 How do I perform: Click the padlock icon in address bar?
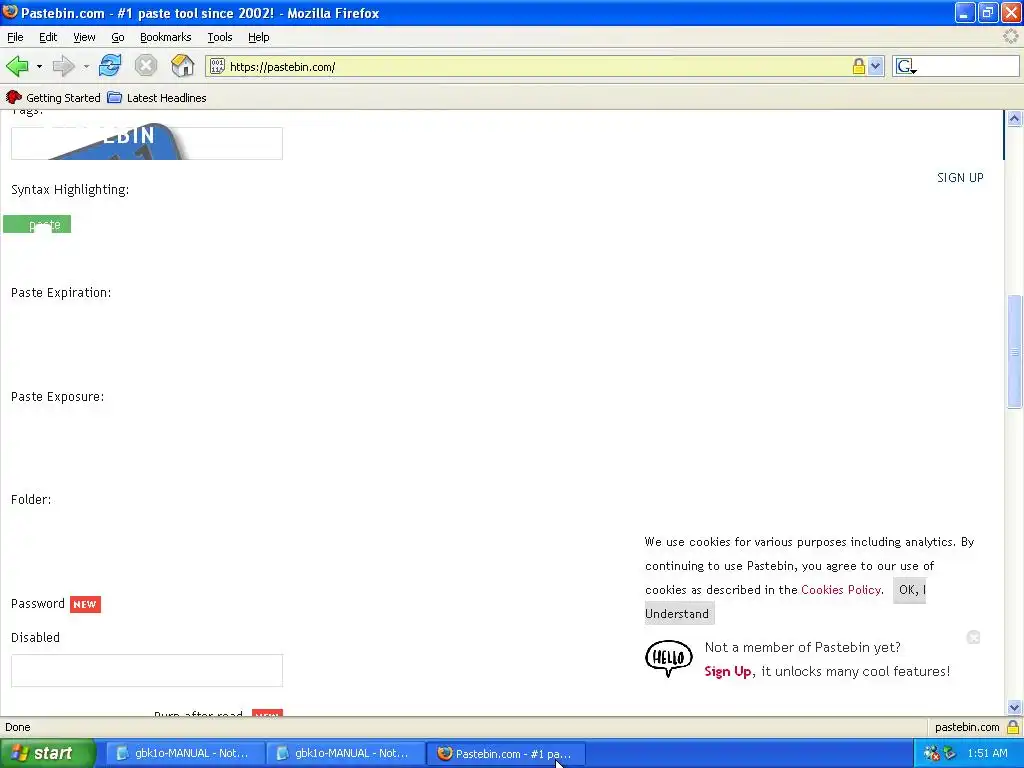click(858, 66)
